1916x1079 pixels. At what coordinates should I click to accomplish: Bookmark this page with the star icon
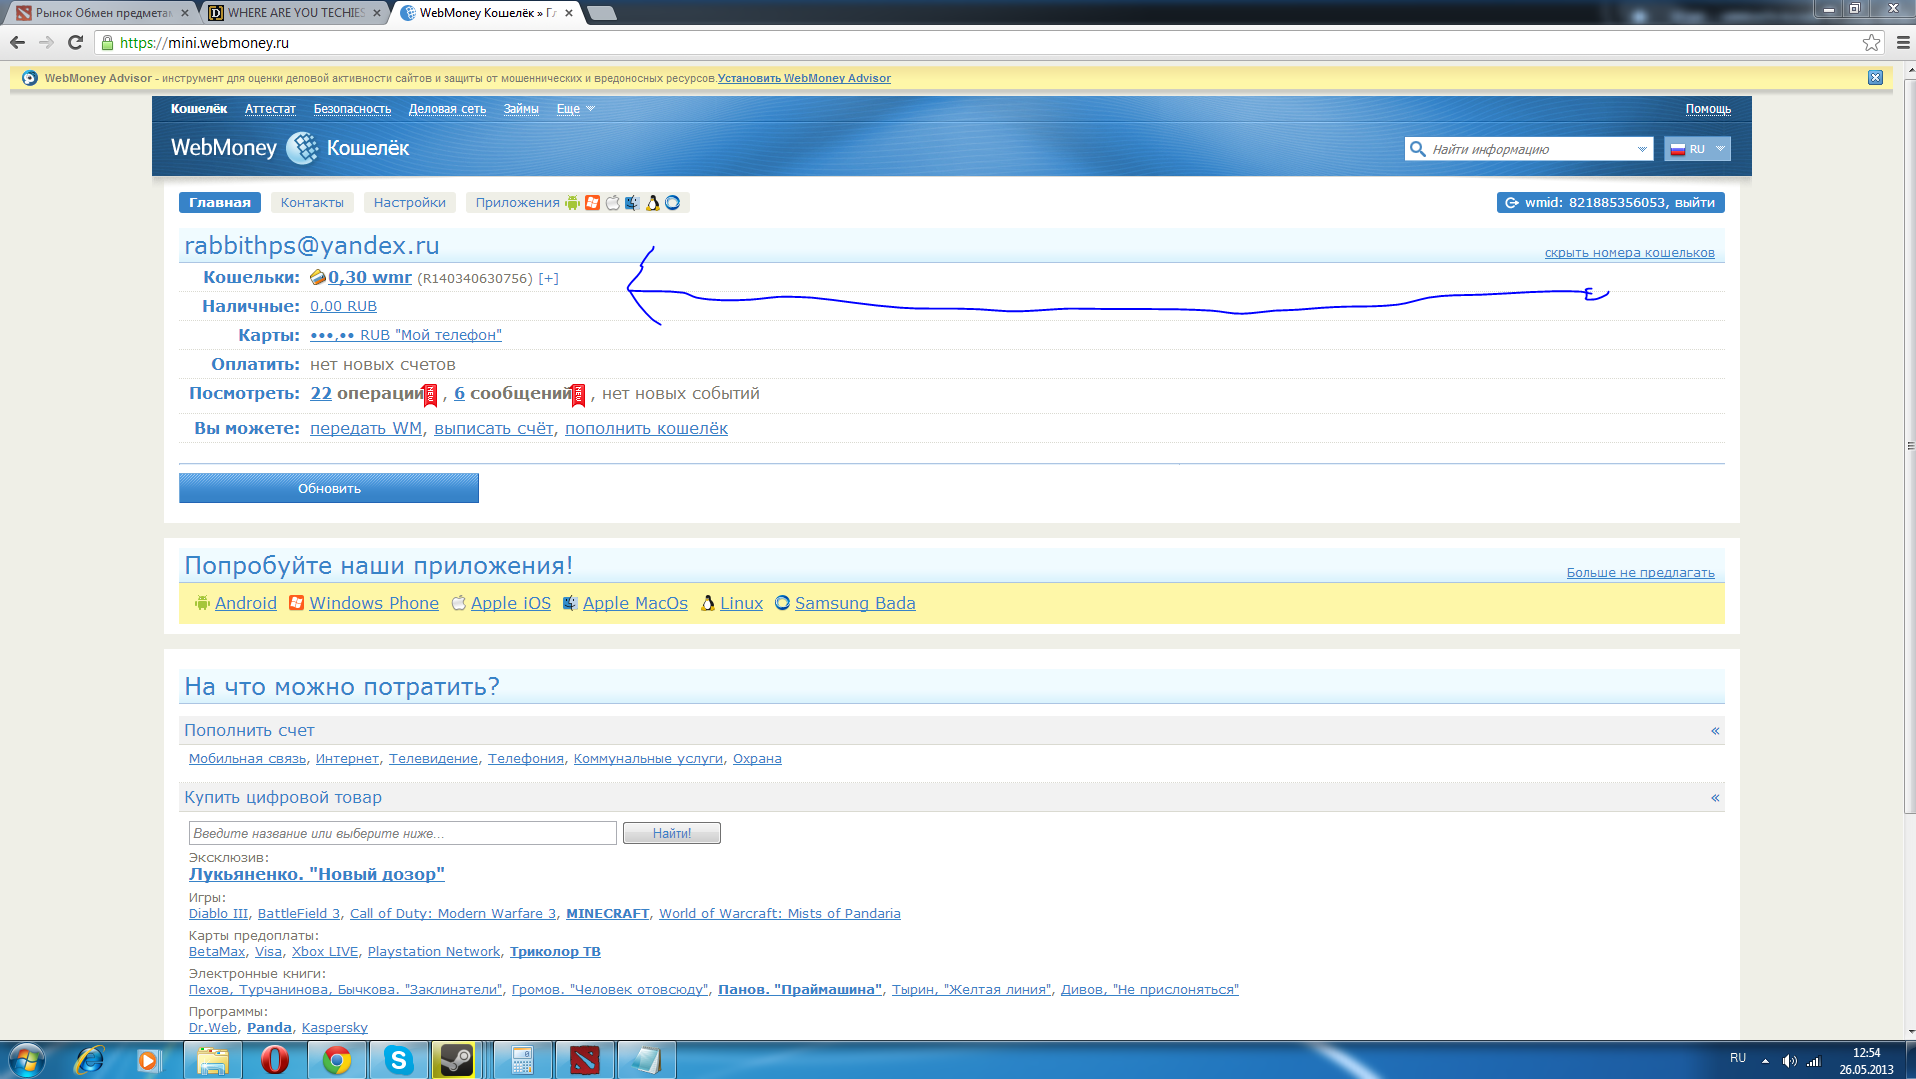(1871, 42)
